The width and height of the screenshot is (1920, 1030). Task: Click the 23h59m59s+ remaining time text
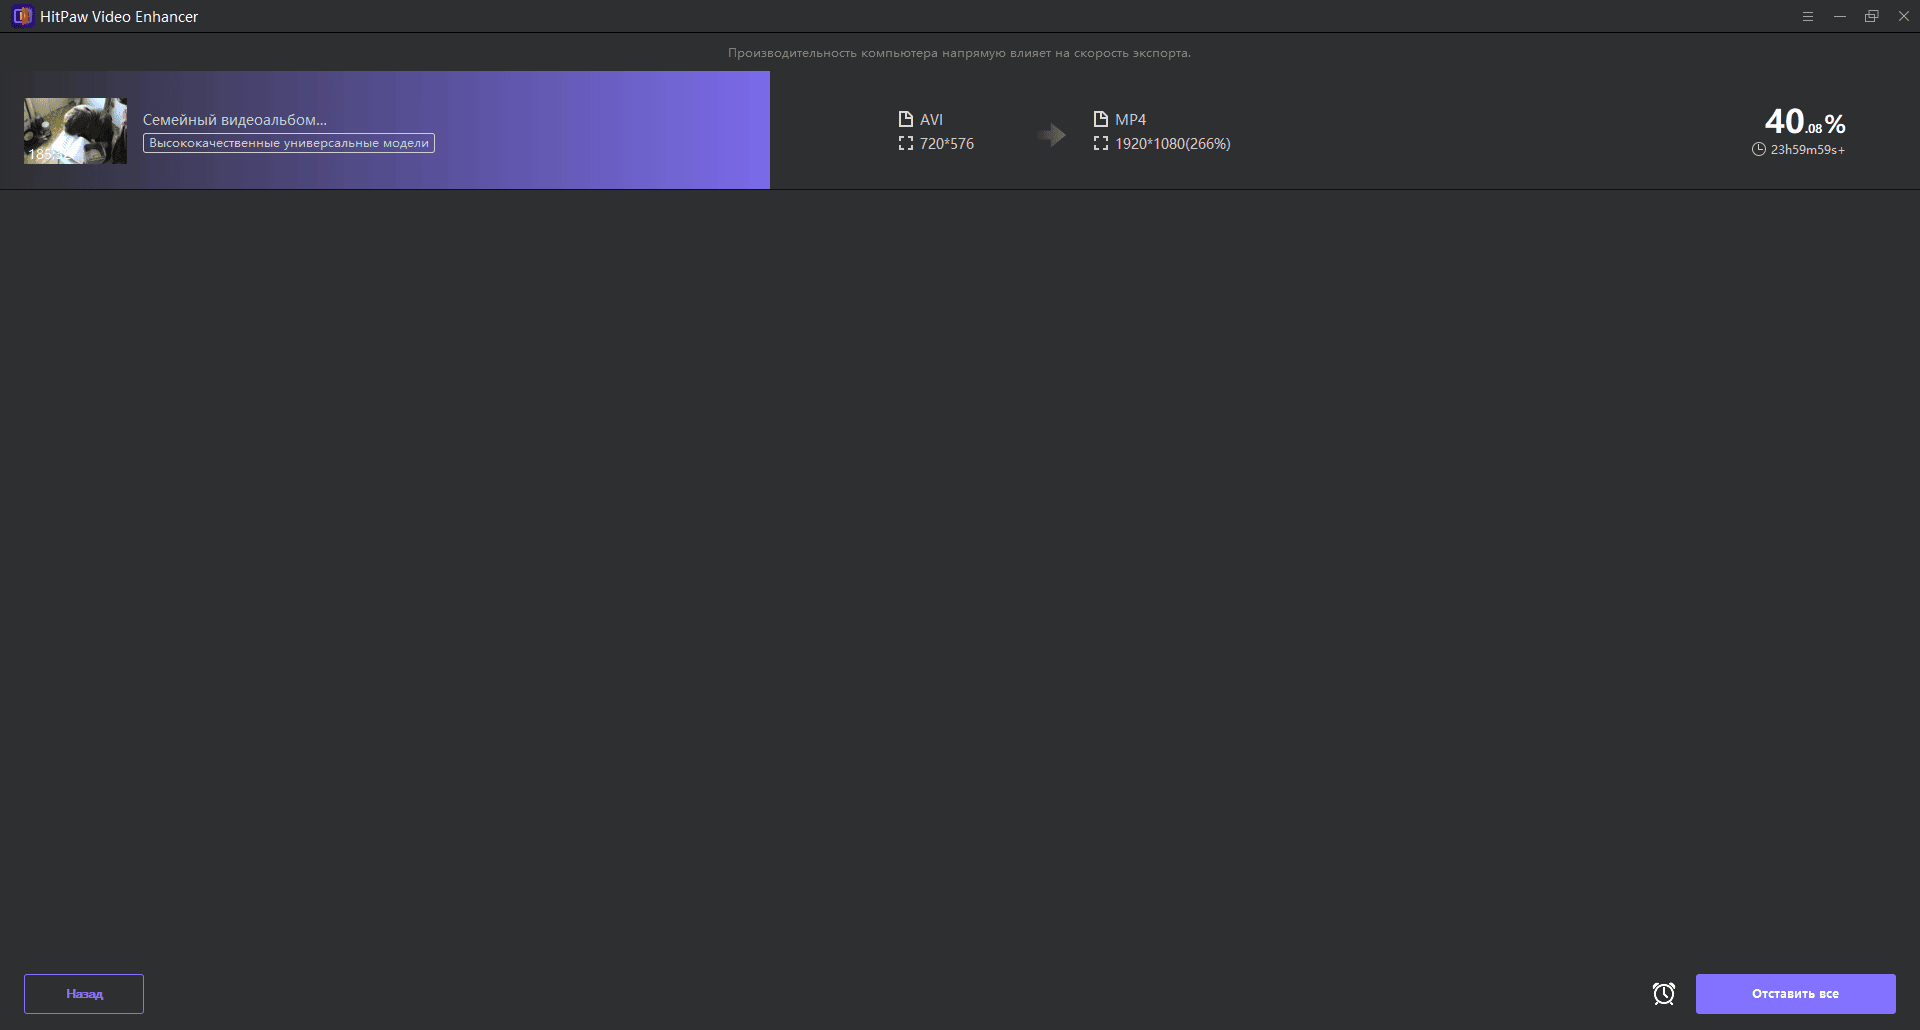[x=1807, y=150]
